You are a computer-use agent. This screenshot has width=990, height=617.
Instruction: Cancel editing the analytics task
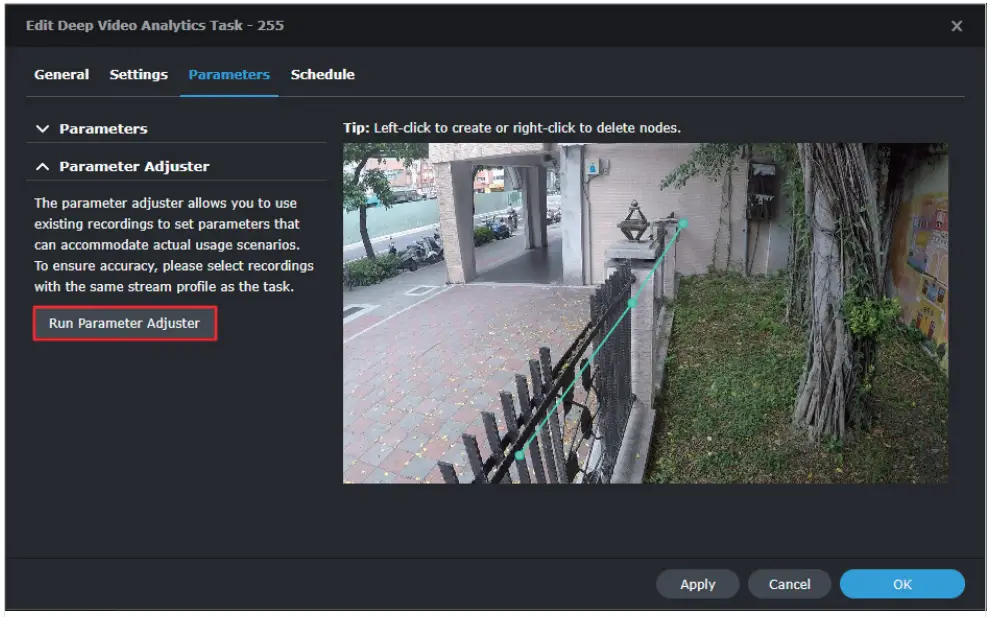point(789,584)
